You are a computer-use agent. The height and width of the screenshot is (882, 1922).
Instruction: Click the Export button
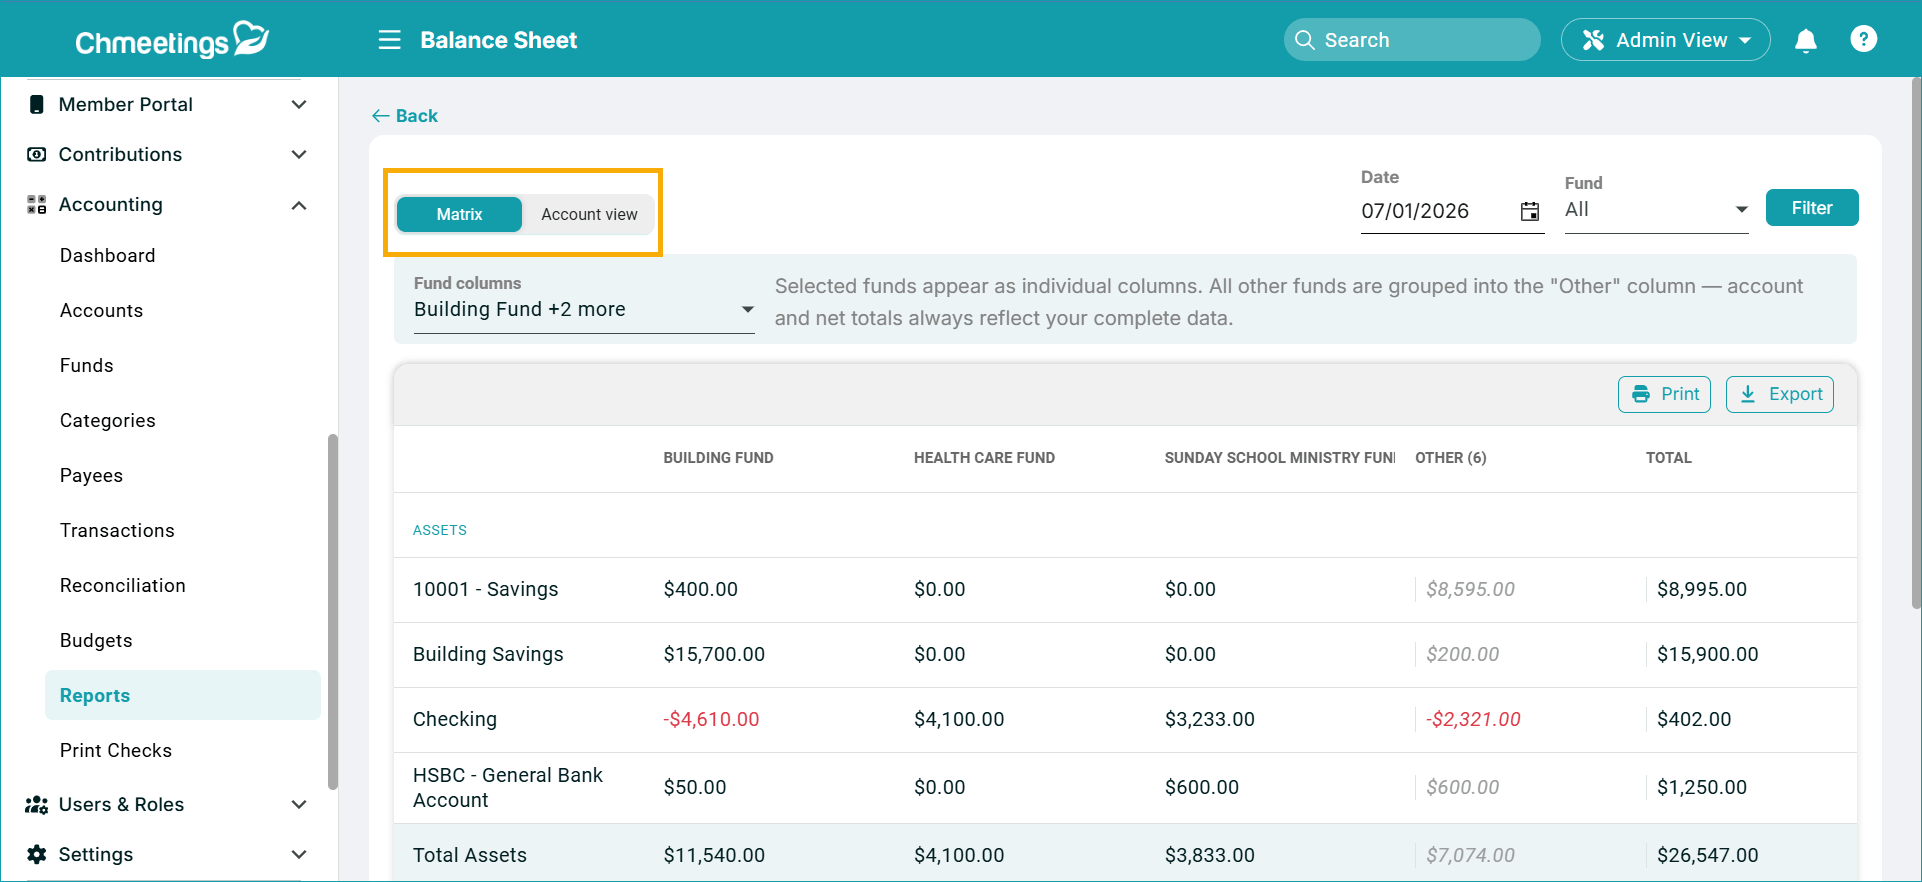(x=1780, y=394)
